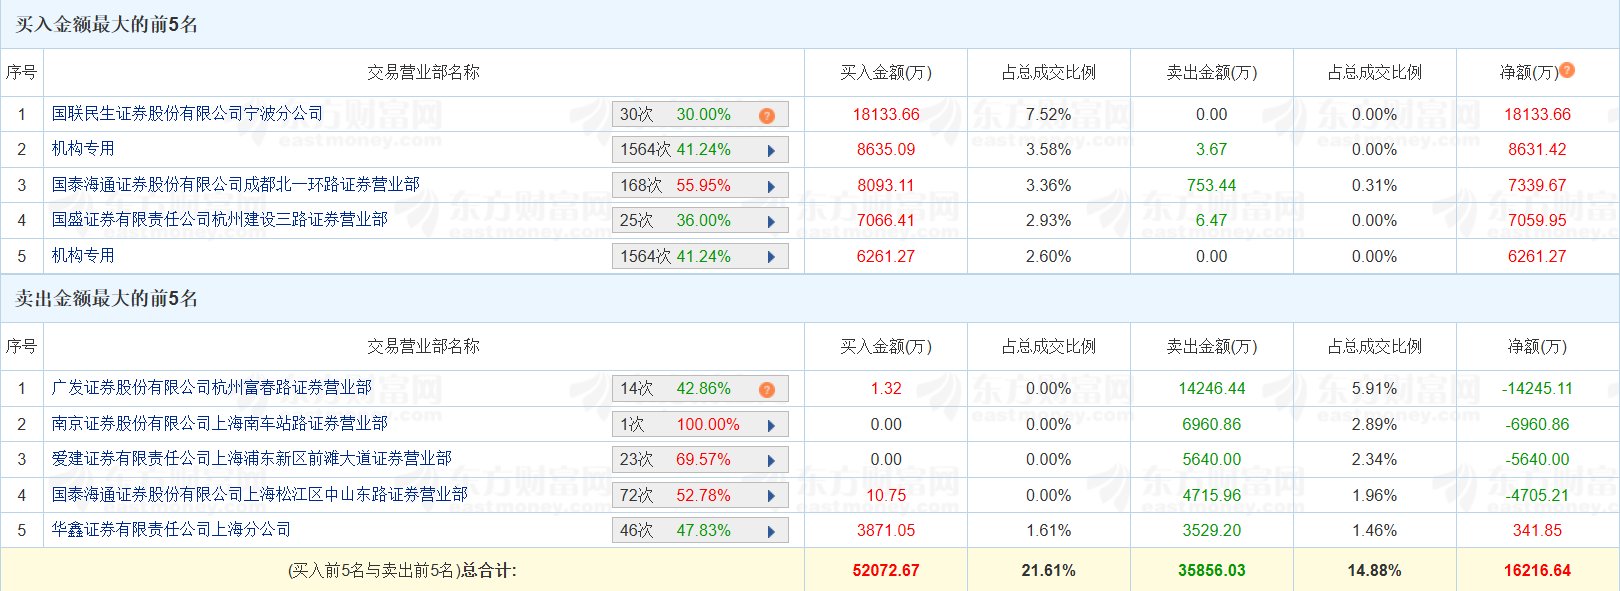The width and height of the screenshot is (1620, 591).
Task: Open 广发证券杭州富春路证券营业部 link
Action: tap(212, 388)
